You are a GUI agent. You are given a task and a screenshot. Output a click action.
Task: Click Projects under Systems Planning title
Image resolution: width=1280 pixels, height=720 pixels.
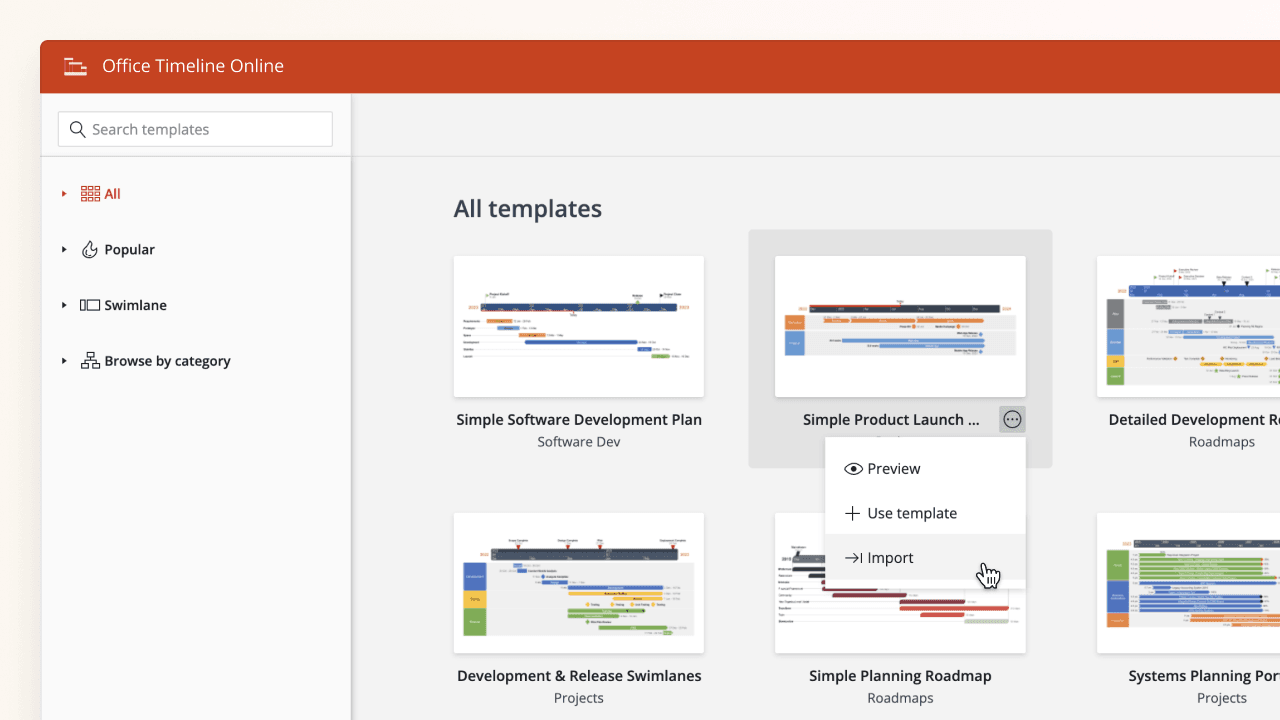(x=1222, y=698)
